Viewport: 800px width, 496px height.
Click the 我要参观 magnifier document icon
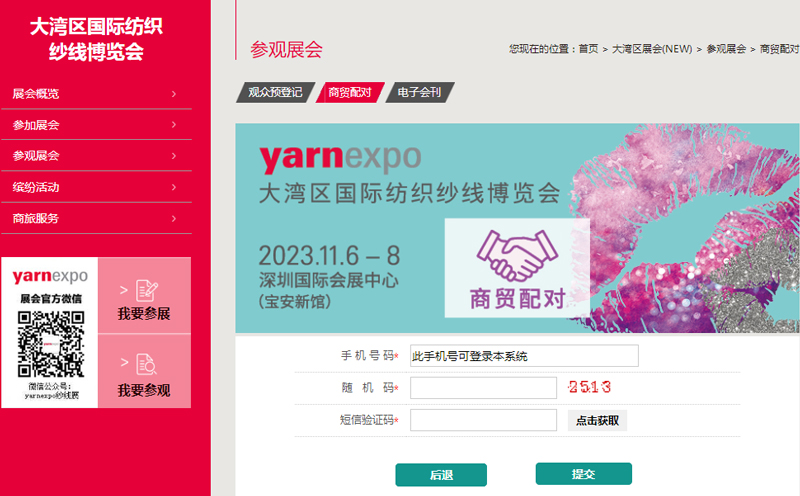coord(146,364)
